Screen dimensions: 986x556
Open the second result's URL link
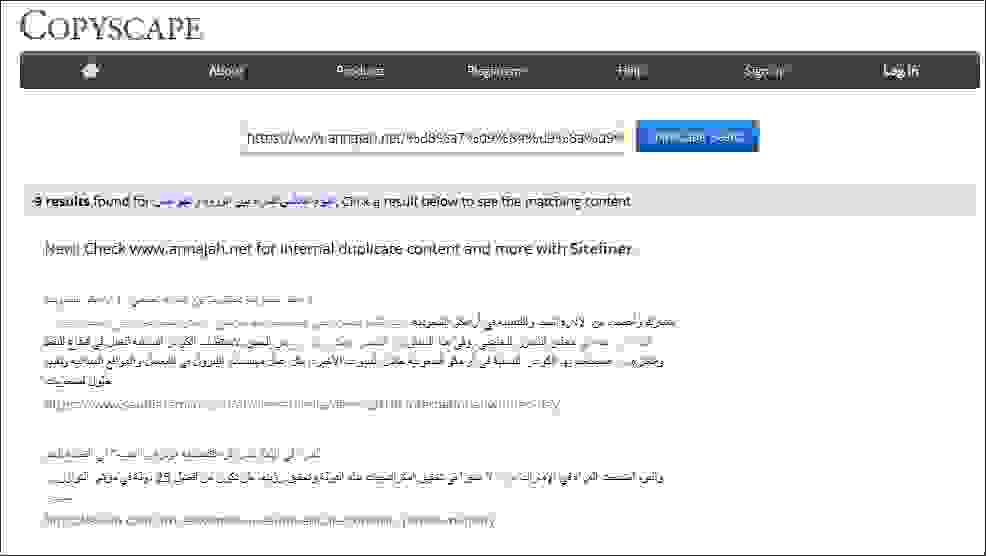[x=269, y=521]
